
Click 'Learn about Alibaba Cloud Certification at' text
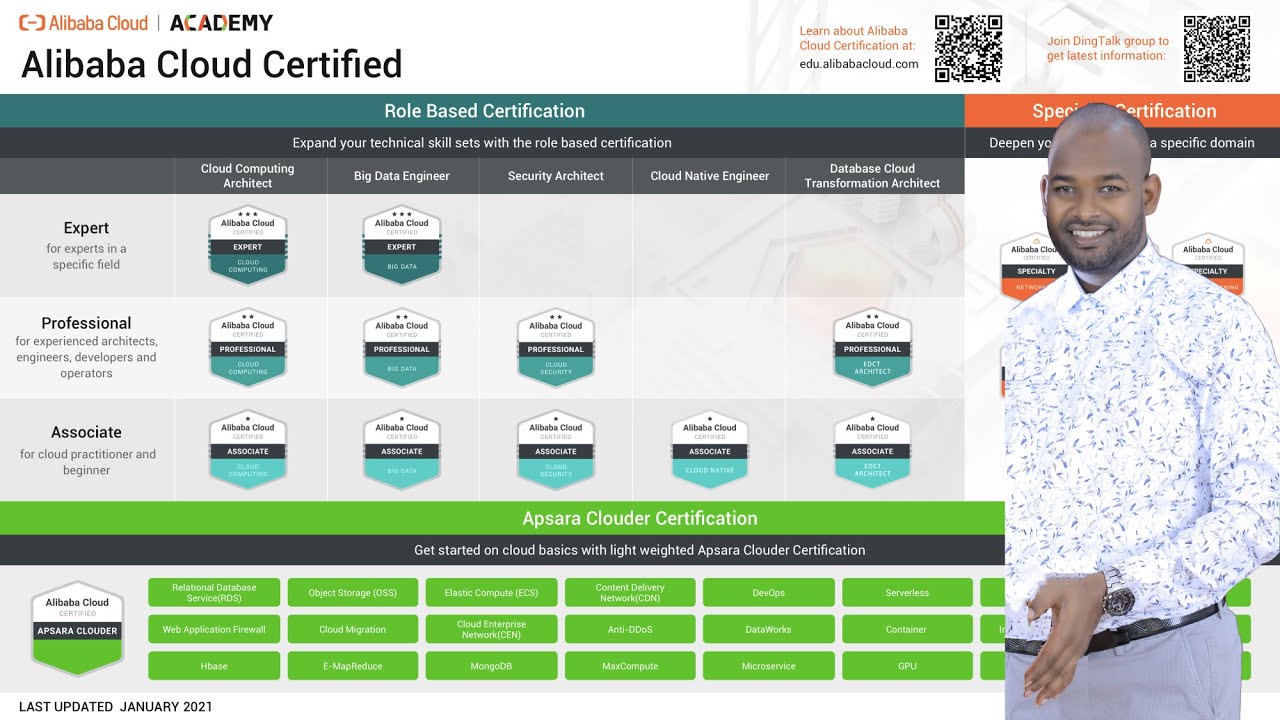click(857, 38)
